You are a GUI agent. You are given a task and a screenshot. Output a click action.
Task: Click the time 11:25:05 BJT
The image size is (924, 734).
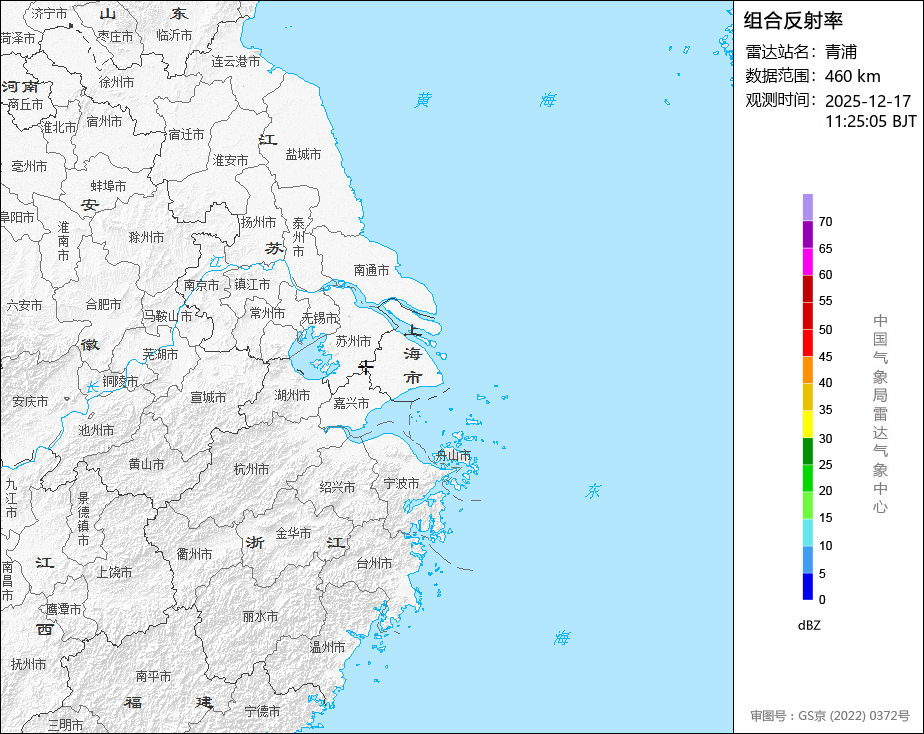(871, 121)
